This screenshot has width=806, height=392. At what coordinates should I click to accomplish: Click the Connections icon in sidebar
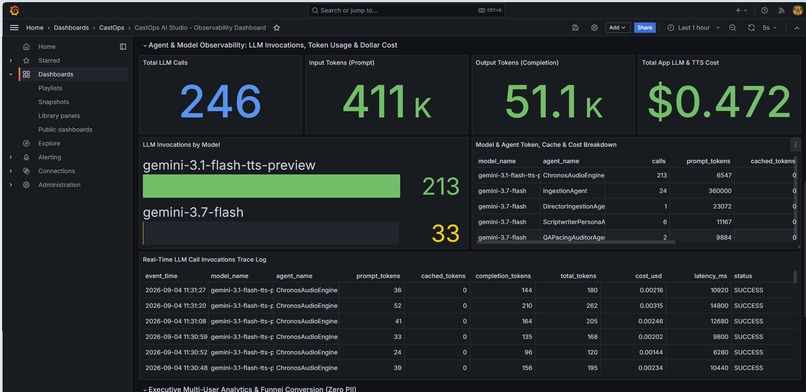tap(26, 171)
